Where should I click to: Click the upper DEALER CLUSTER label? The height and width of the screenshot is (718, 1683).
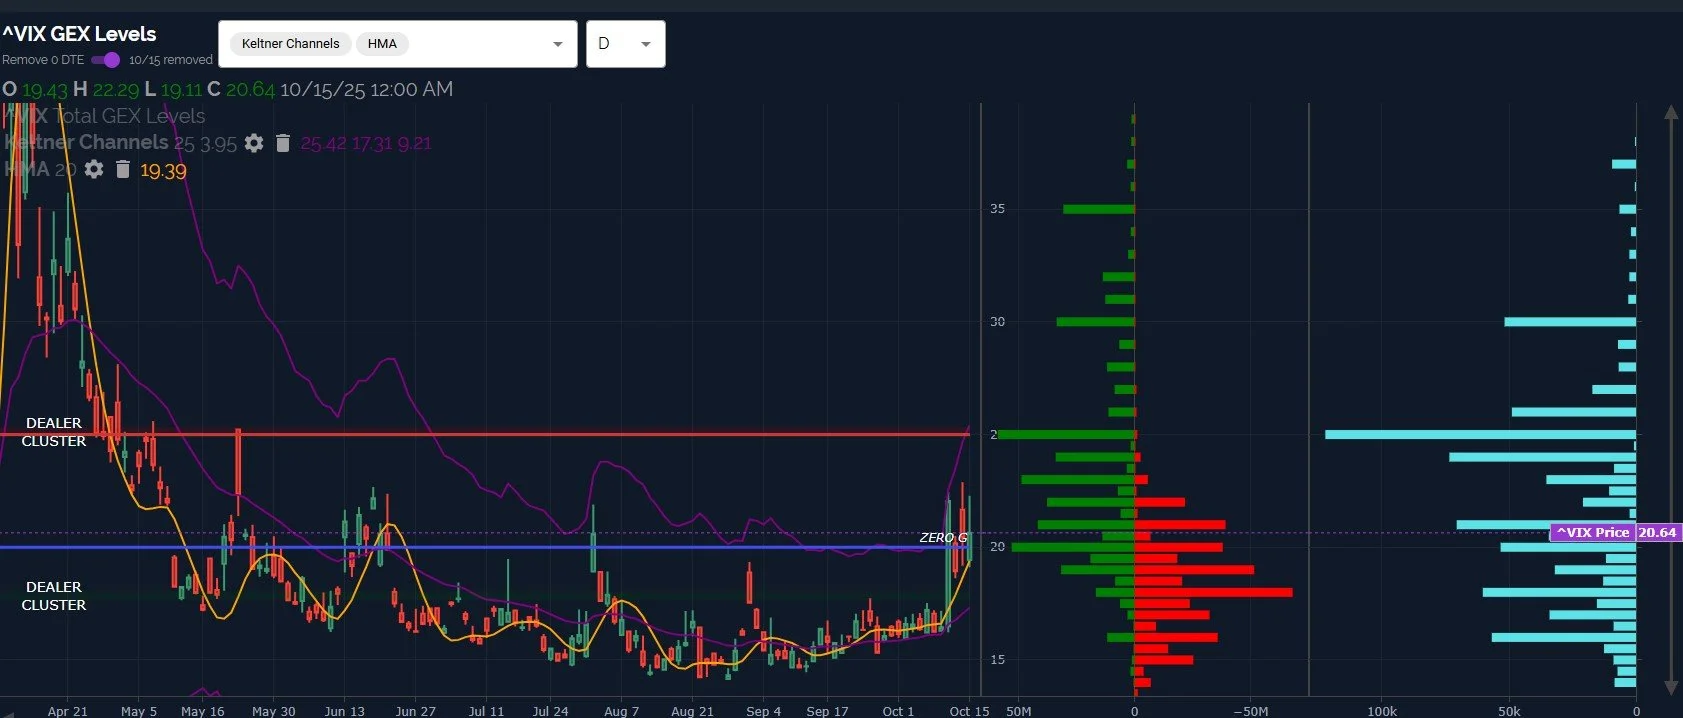pos(54,432)
